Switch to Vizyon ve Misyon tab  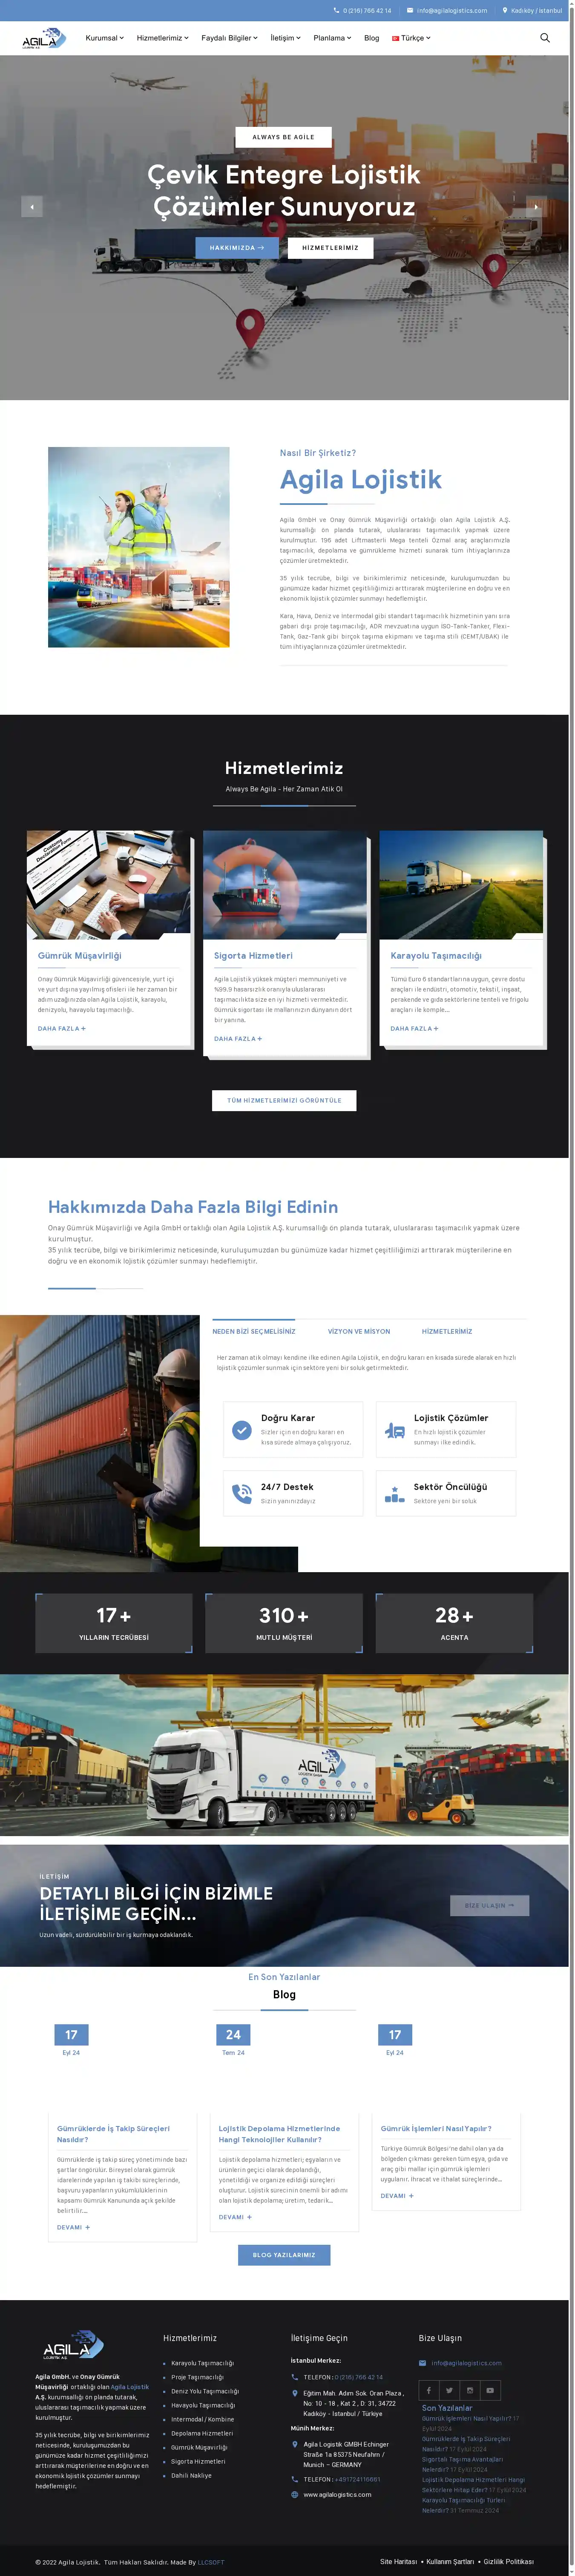(x=358, y=1331)
